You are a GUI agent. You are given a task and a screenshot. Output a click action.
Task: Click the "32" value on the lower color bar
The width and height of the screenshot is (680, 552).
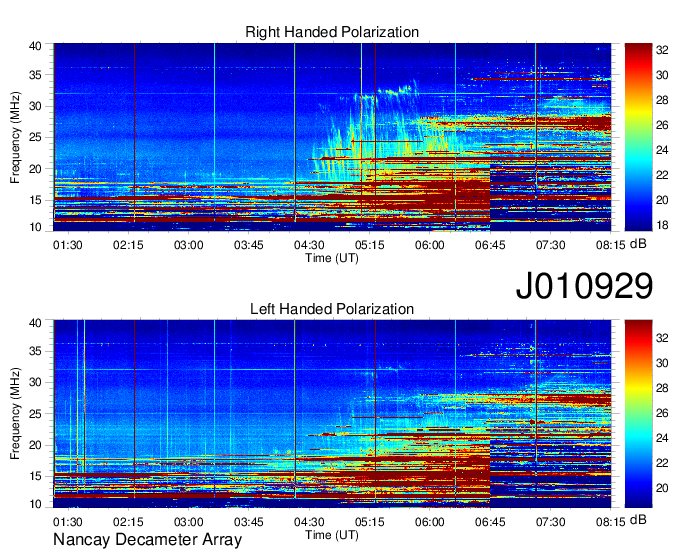click(662, 338)
